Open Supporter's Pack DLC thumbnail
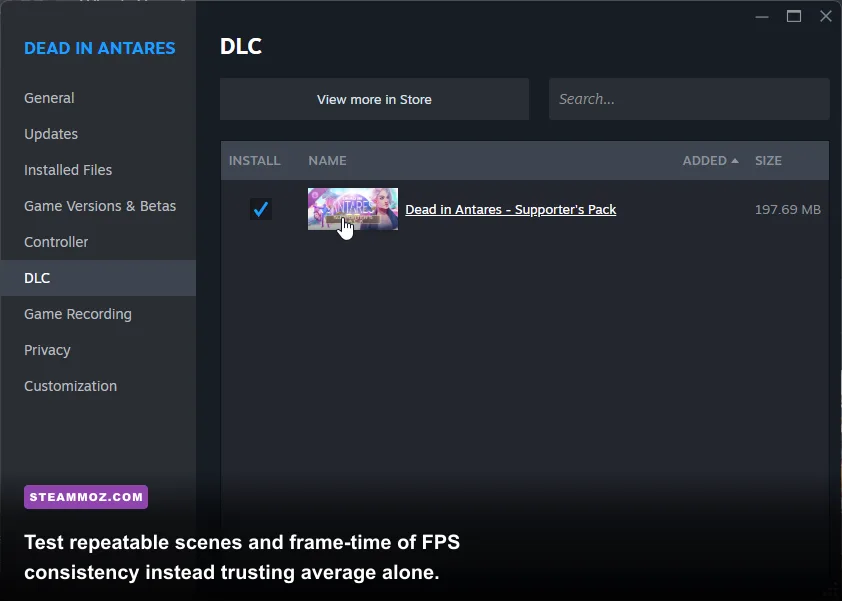 click(353, 209)
